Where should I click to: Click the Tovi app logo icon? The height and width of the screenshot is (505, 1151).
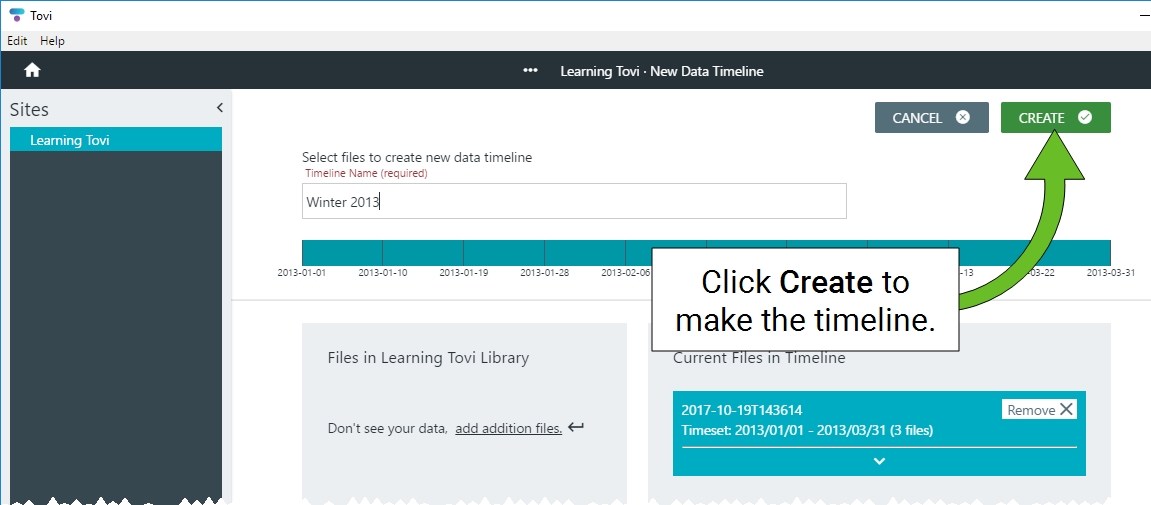click(x=16, y=15)
